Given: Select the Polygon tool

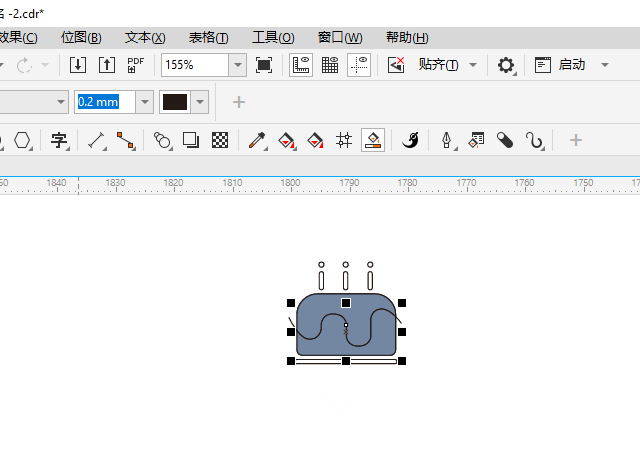Looking at the screenshot, I should [x=22, y=141].
